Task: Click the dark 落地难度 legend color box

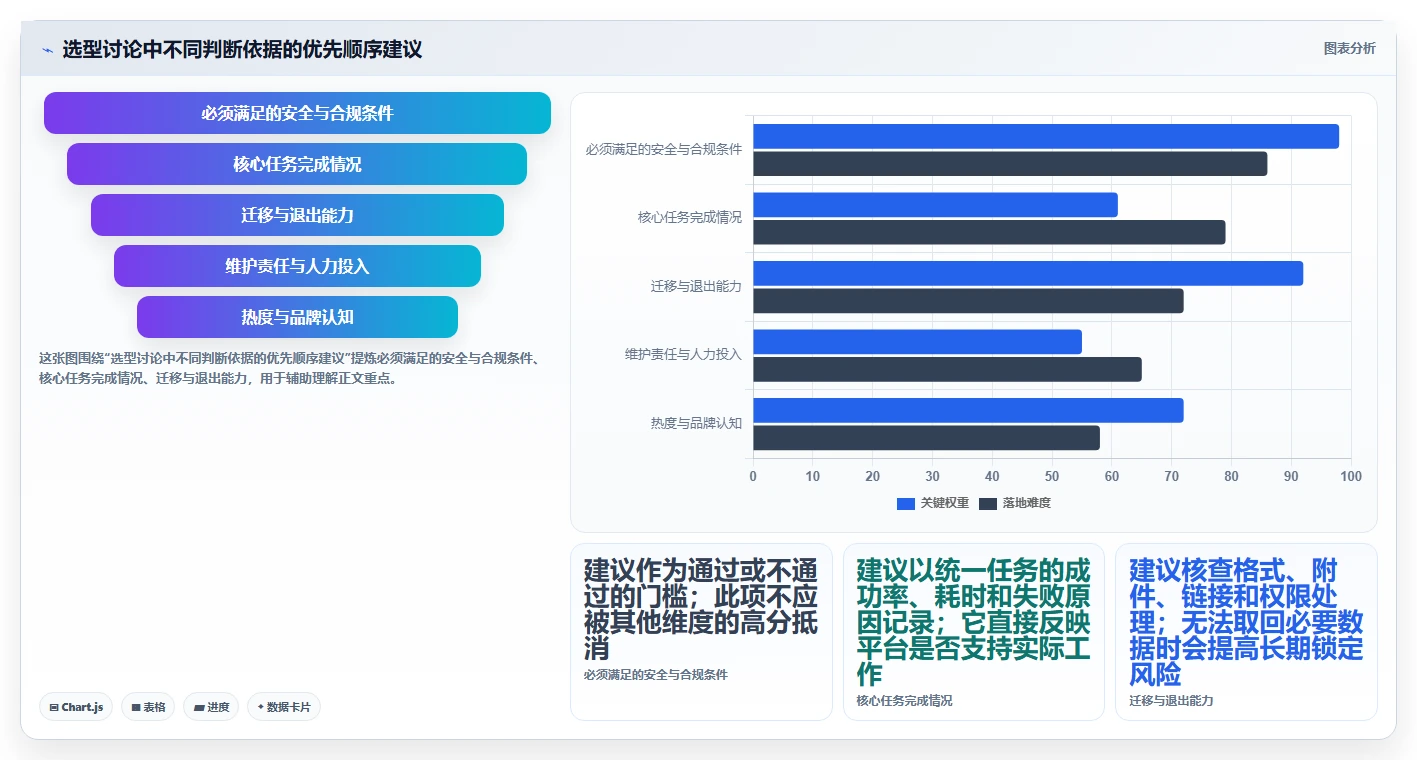Action: [x=988, y=503]
